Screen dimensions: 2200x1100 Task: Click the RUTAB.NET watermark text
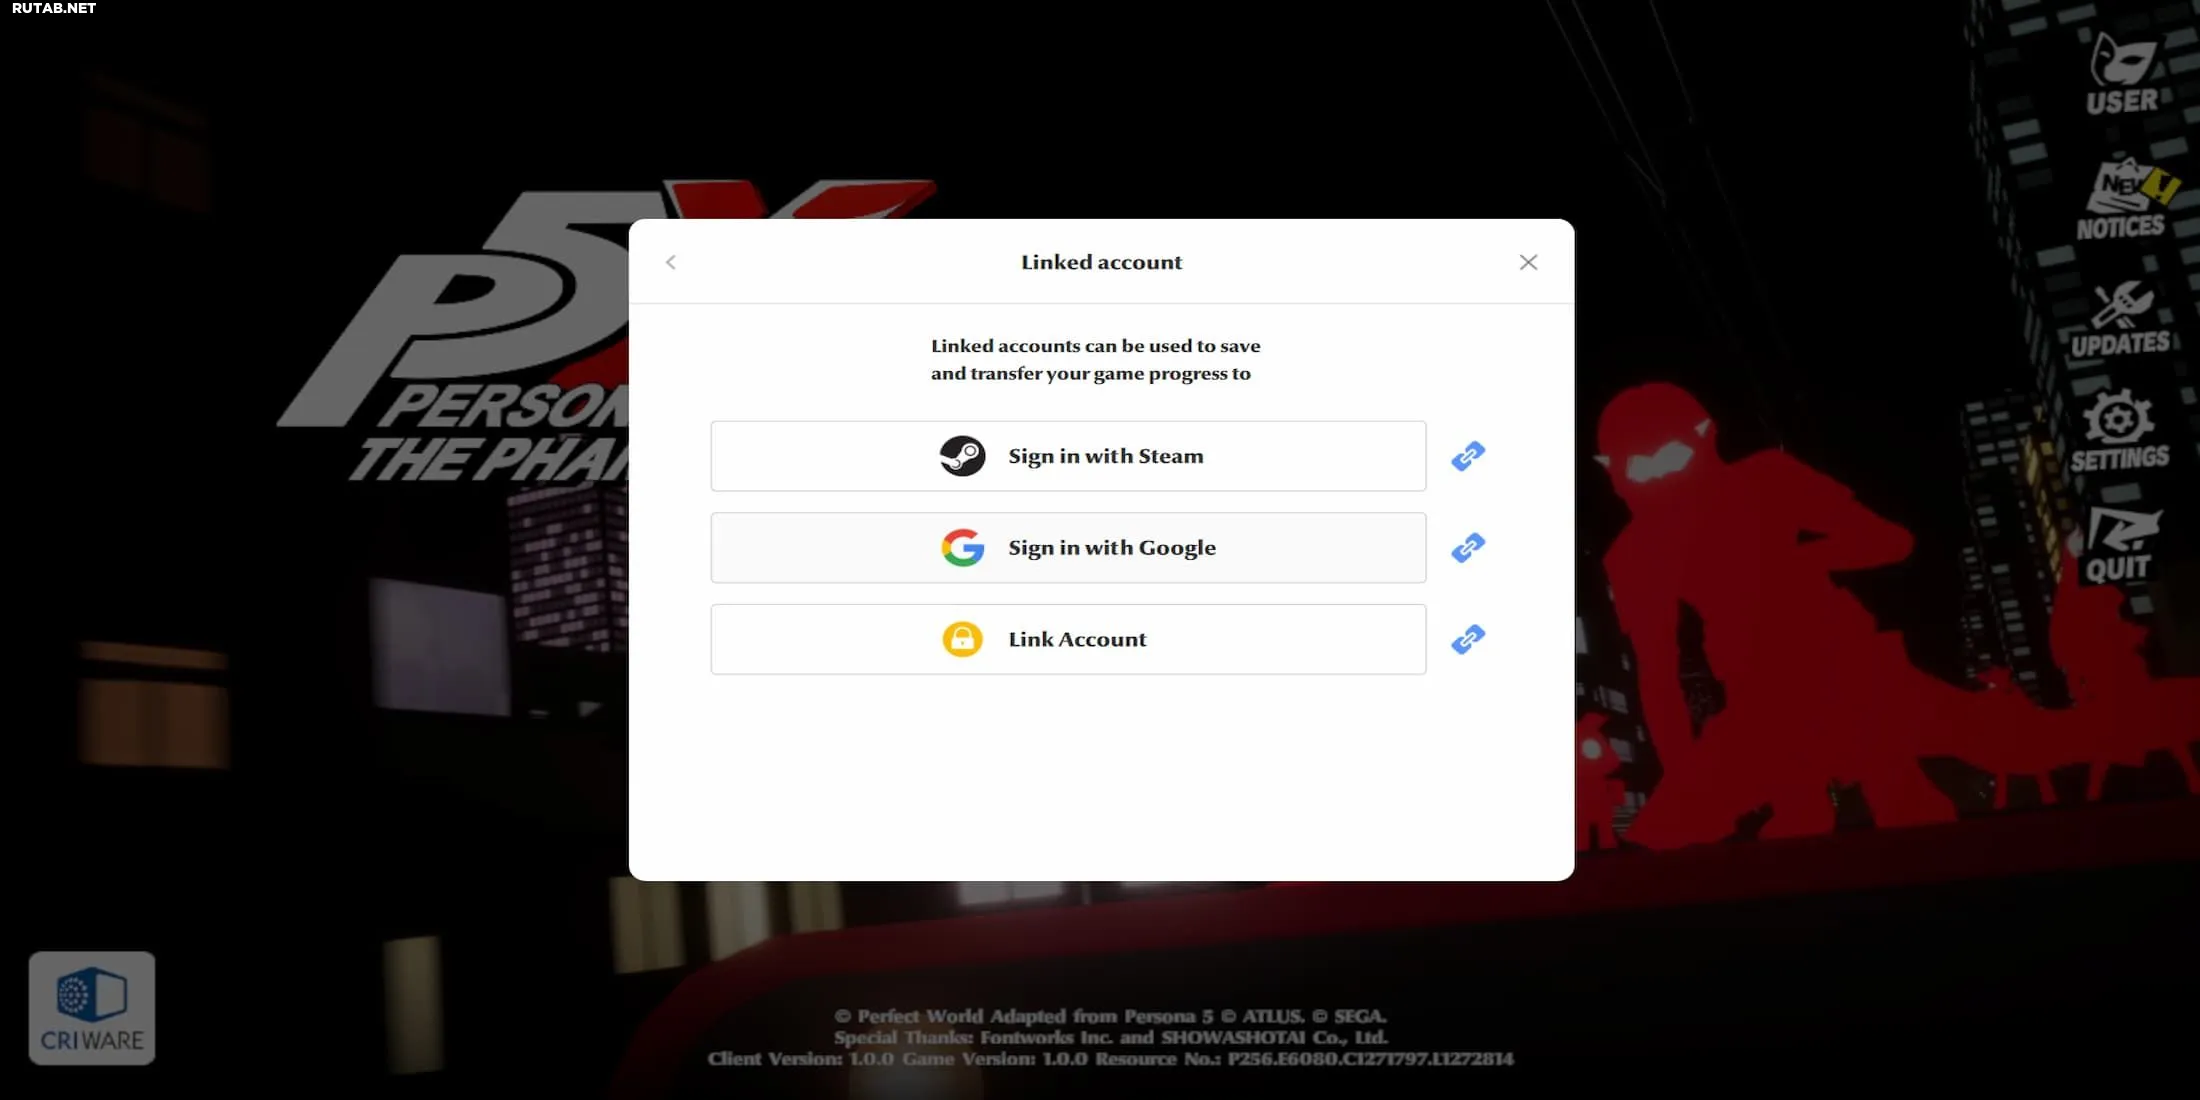[x=54, y=9]
